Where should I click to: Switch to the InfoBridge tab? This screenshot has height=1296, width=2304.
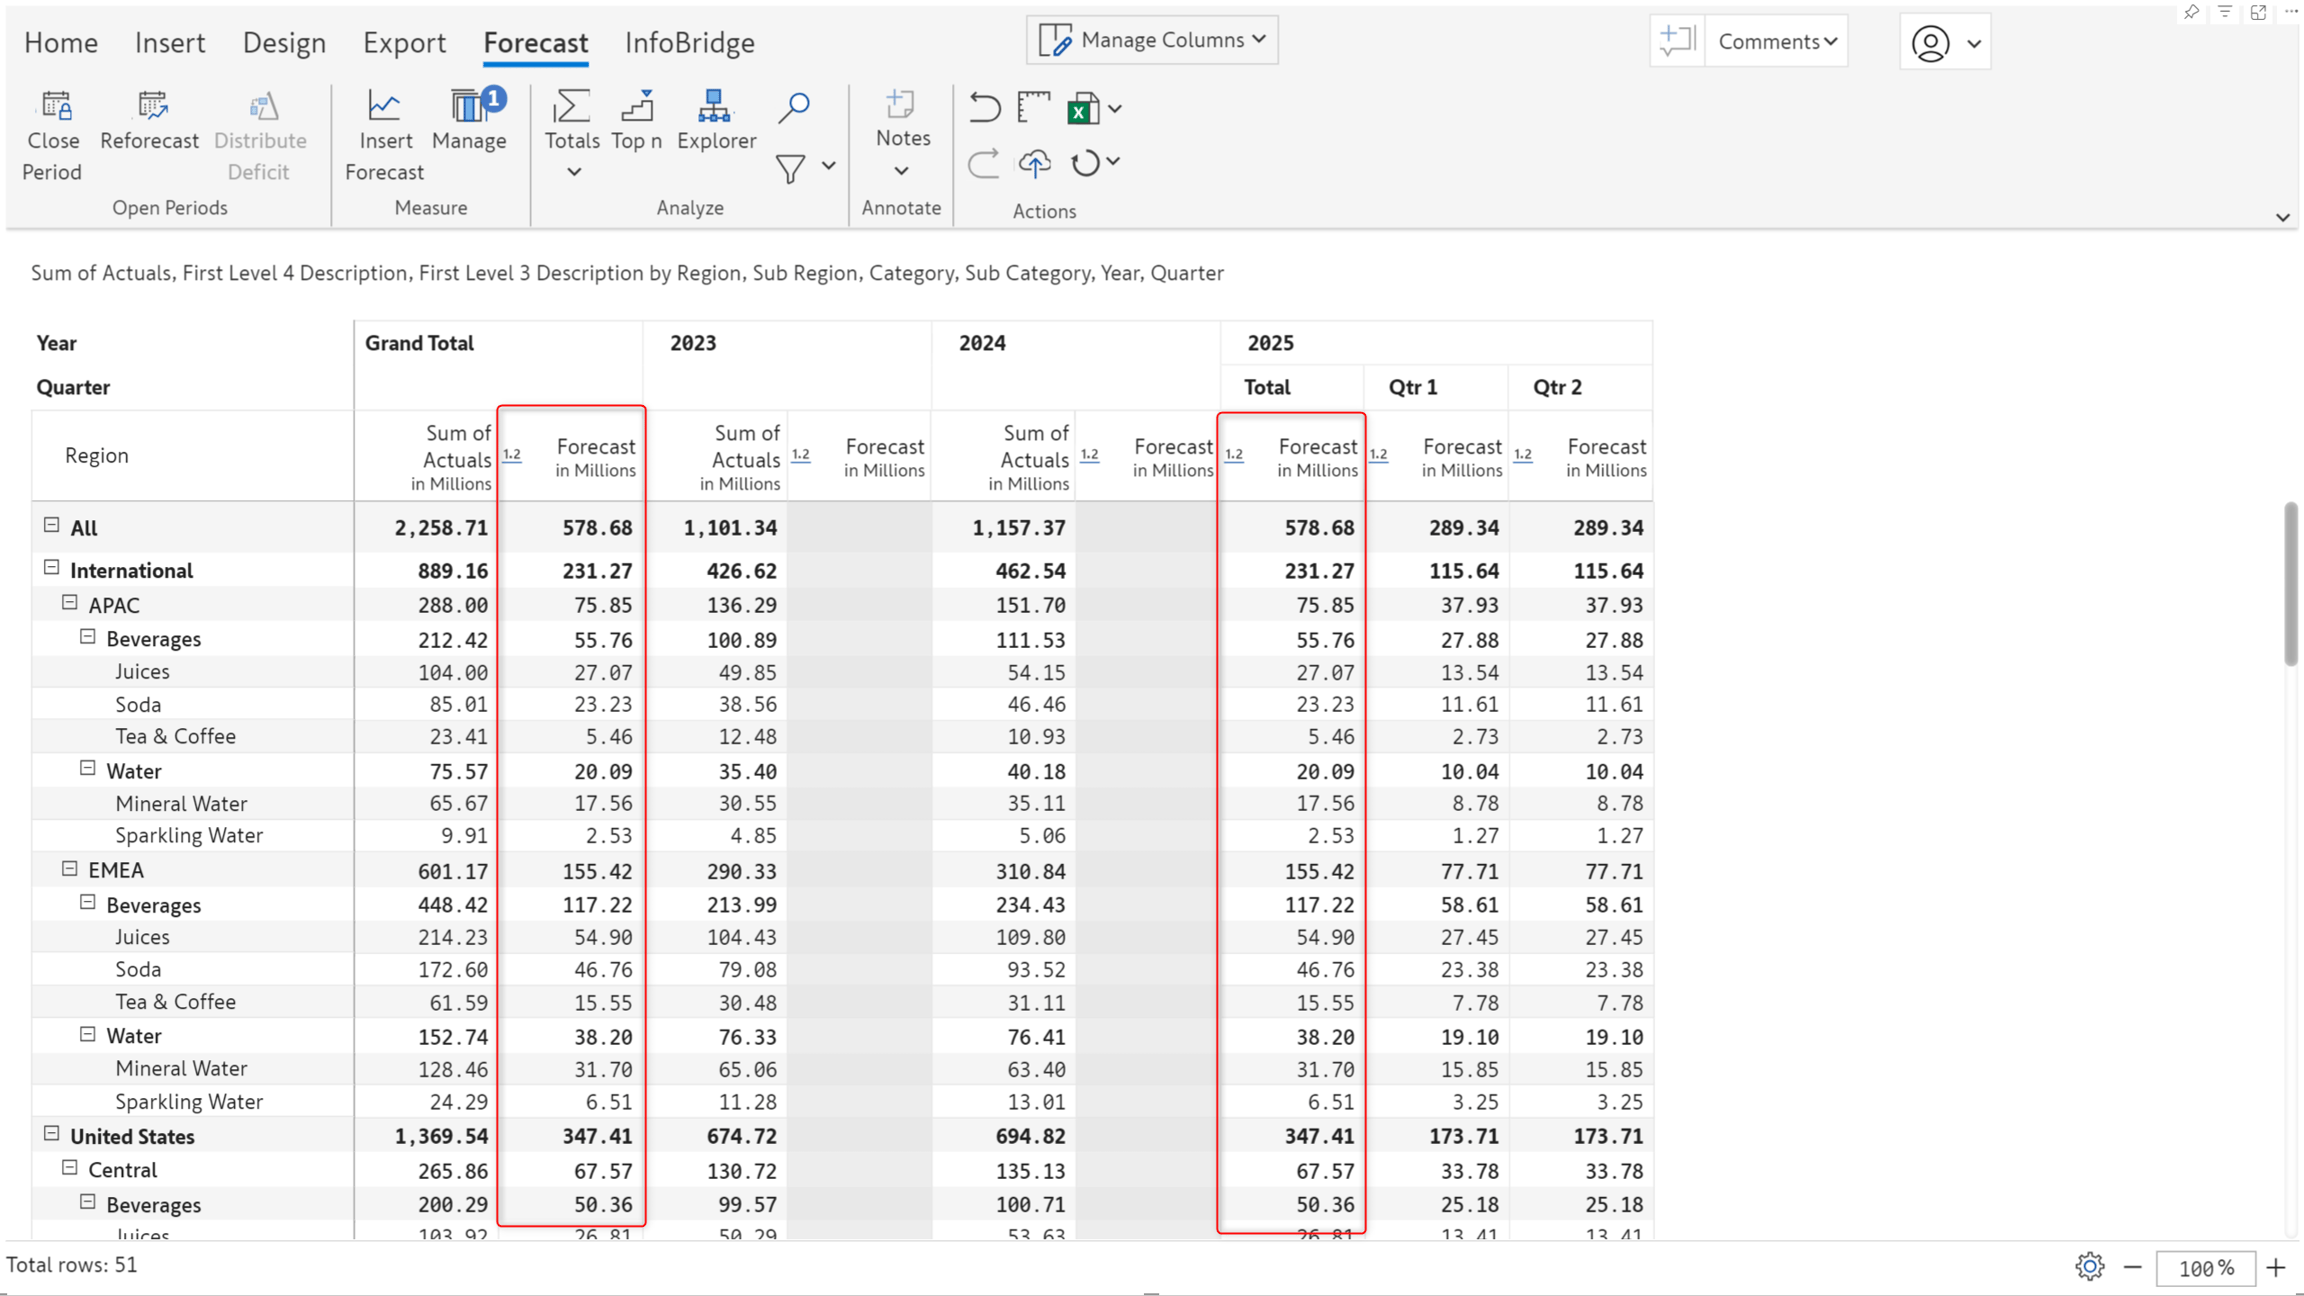coord(690,42)
